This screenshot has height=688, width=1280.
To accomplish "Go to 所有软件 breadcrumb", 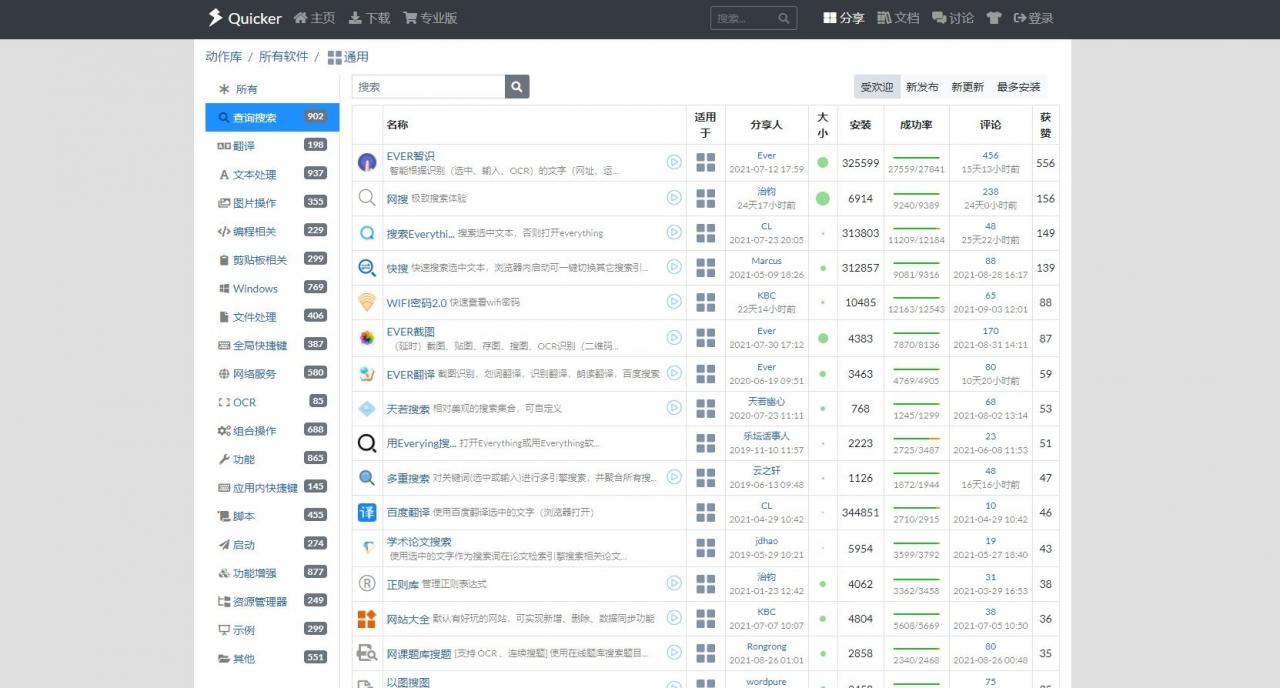I will (x=283, y=57).
